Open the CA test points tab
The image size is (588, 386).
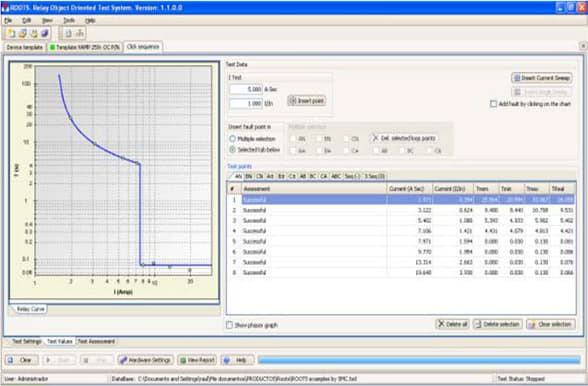(x=324, y=176)
